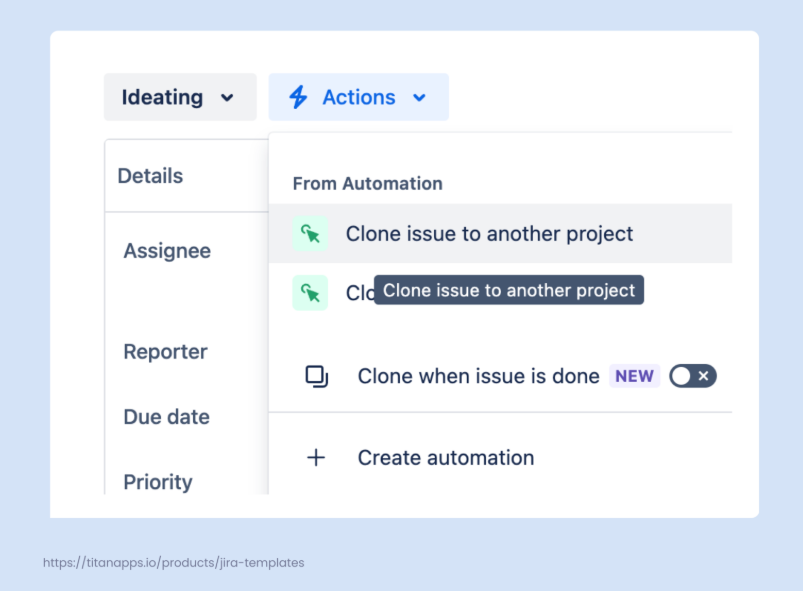Choose Clone when issue is done option
Viewport: 803px width, 591px height.
pyautogui.click(x=478, y=376)
